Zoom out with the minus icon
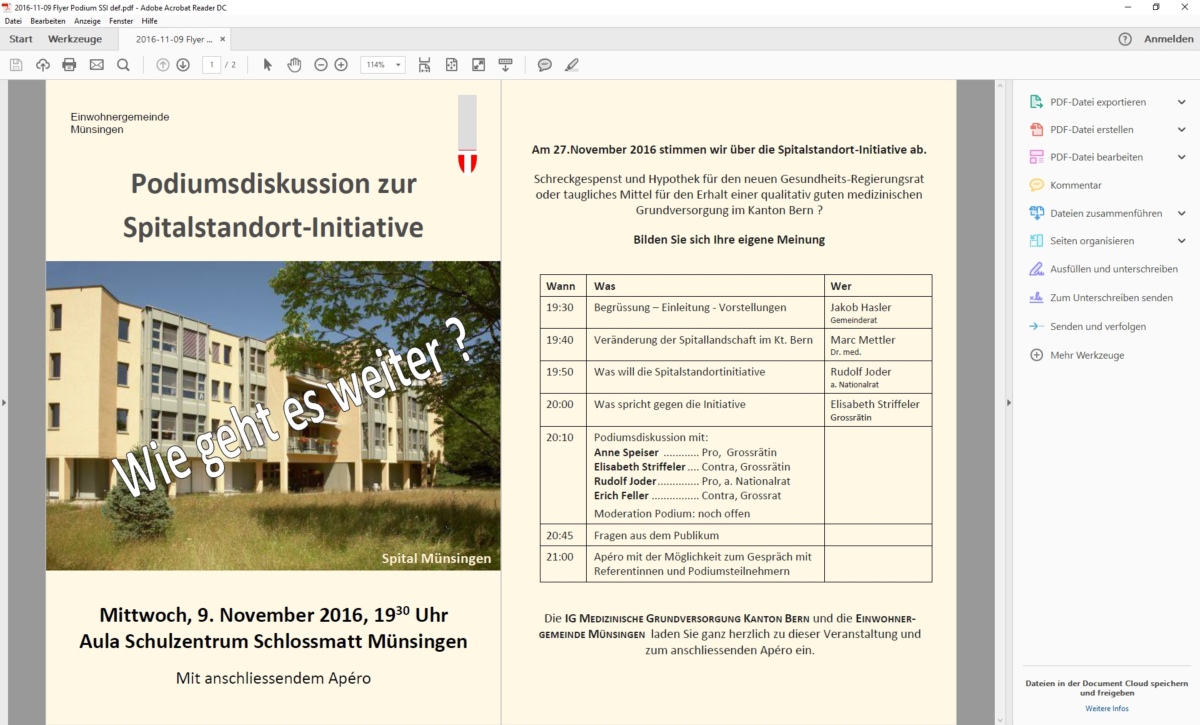Viewport: 1200px width, 725px height. tap(321, 65)
